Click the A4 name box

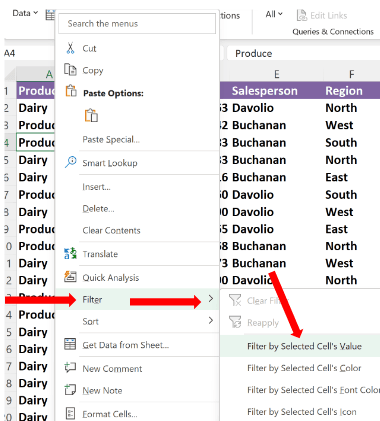click(x=29, y=53)
